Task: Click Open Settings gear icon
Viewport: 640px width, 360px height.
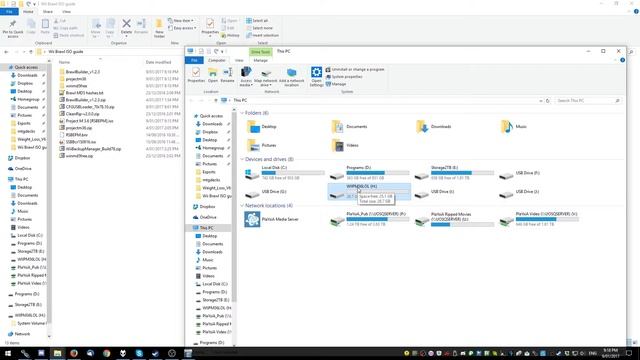Action: point(316,76)
